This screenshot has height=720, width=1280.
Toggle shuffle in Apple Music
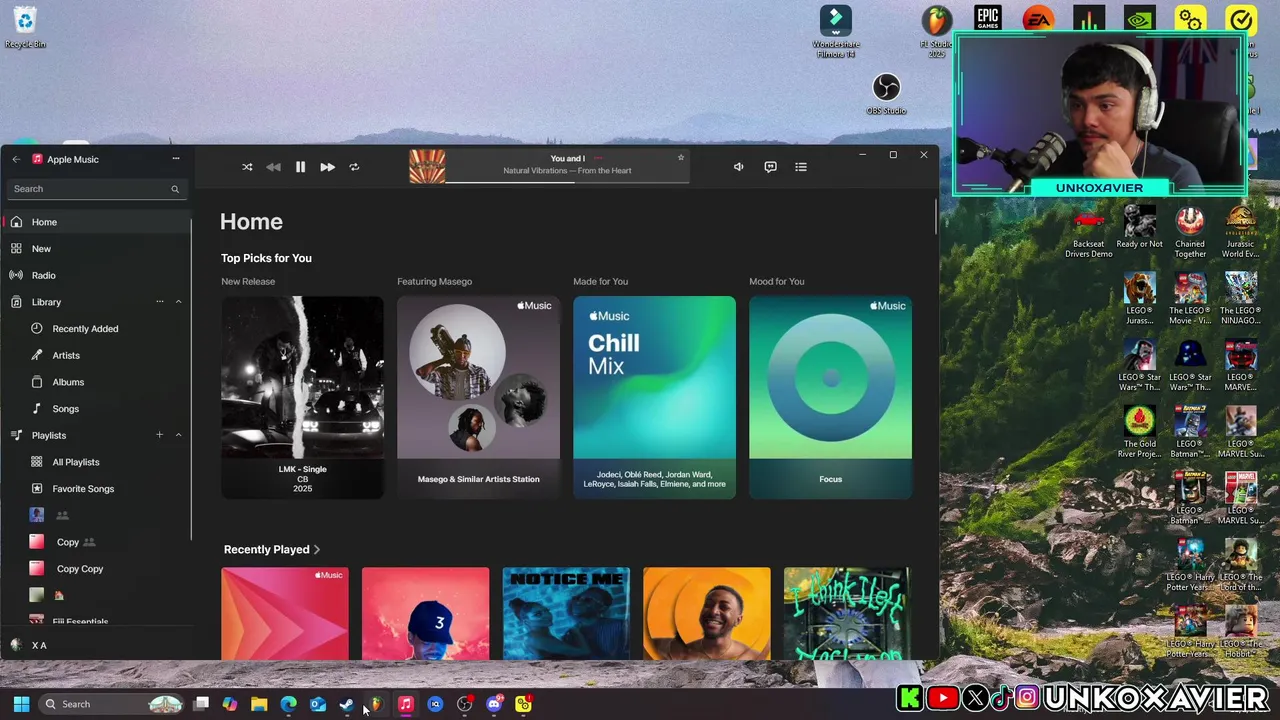tap(247, 167)
